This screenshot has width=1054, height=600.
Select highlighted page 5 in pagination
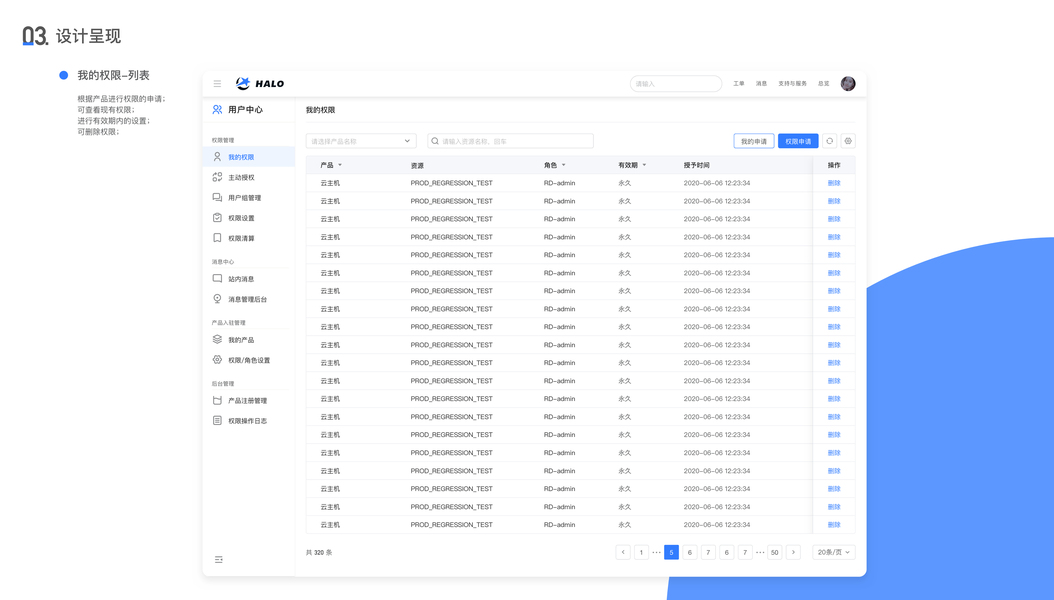click(x=672, y=552)
